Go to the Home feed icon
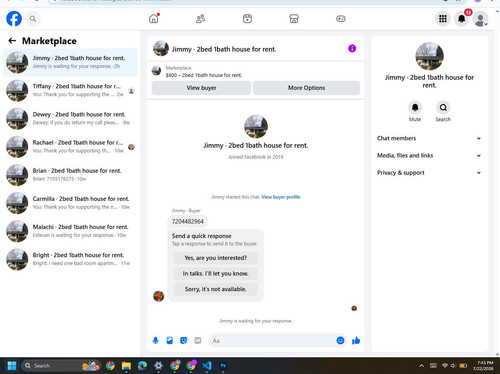500x374 pixels. (154, 18)
